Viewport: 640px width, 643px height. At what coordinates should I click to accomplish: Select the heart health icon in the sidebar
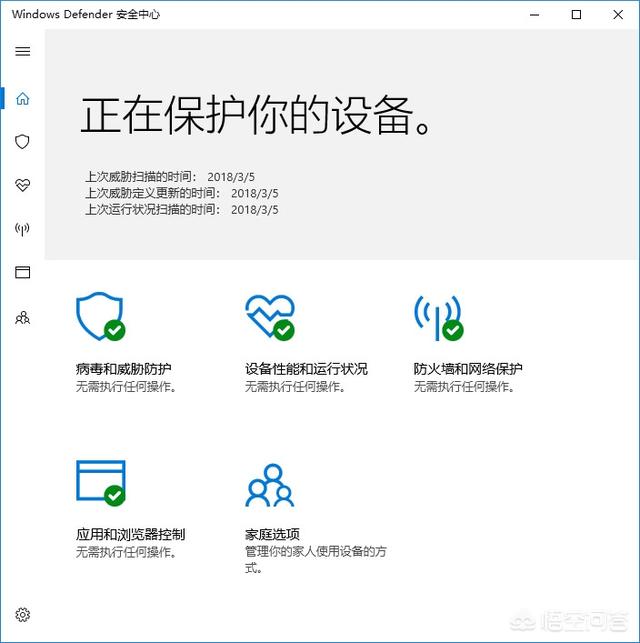click(23, 185)
